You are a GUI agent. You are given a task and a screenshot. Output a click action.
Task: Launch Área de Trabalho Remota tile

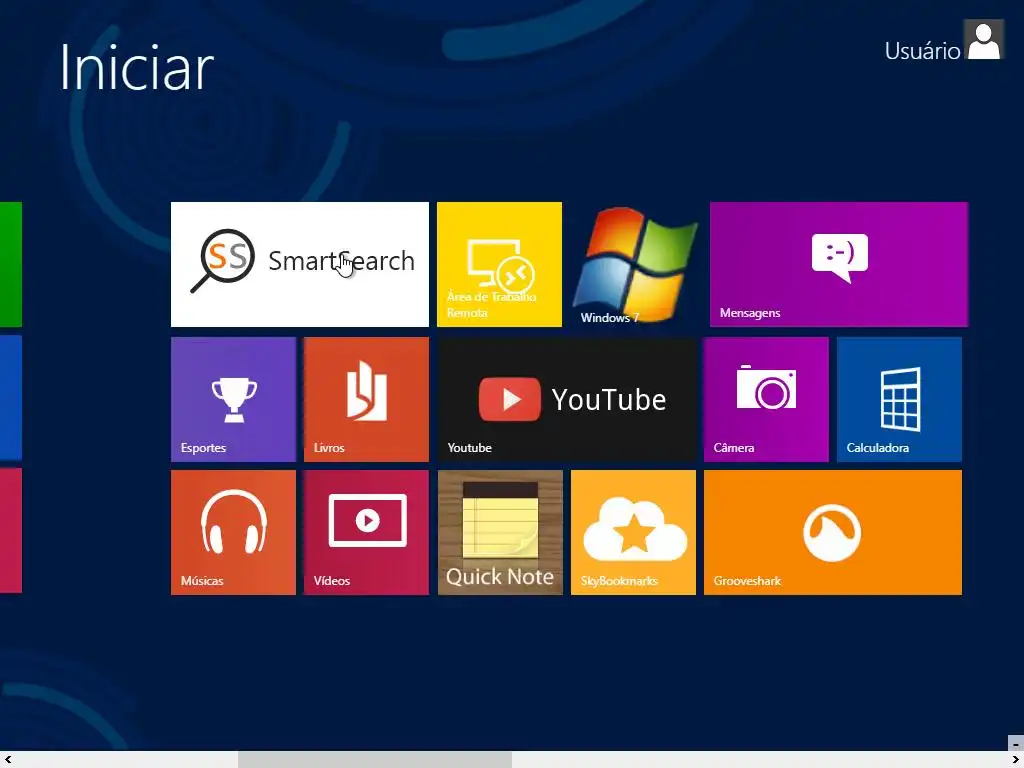pyautogui.click(x=499, y=264)
